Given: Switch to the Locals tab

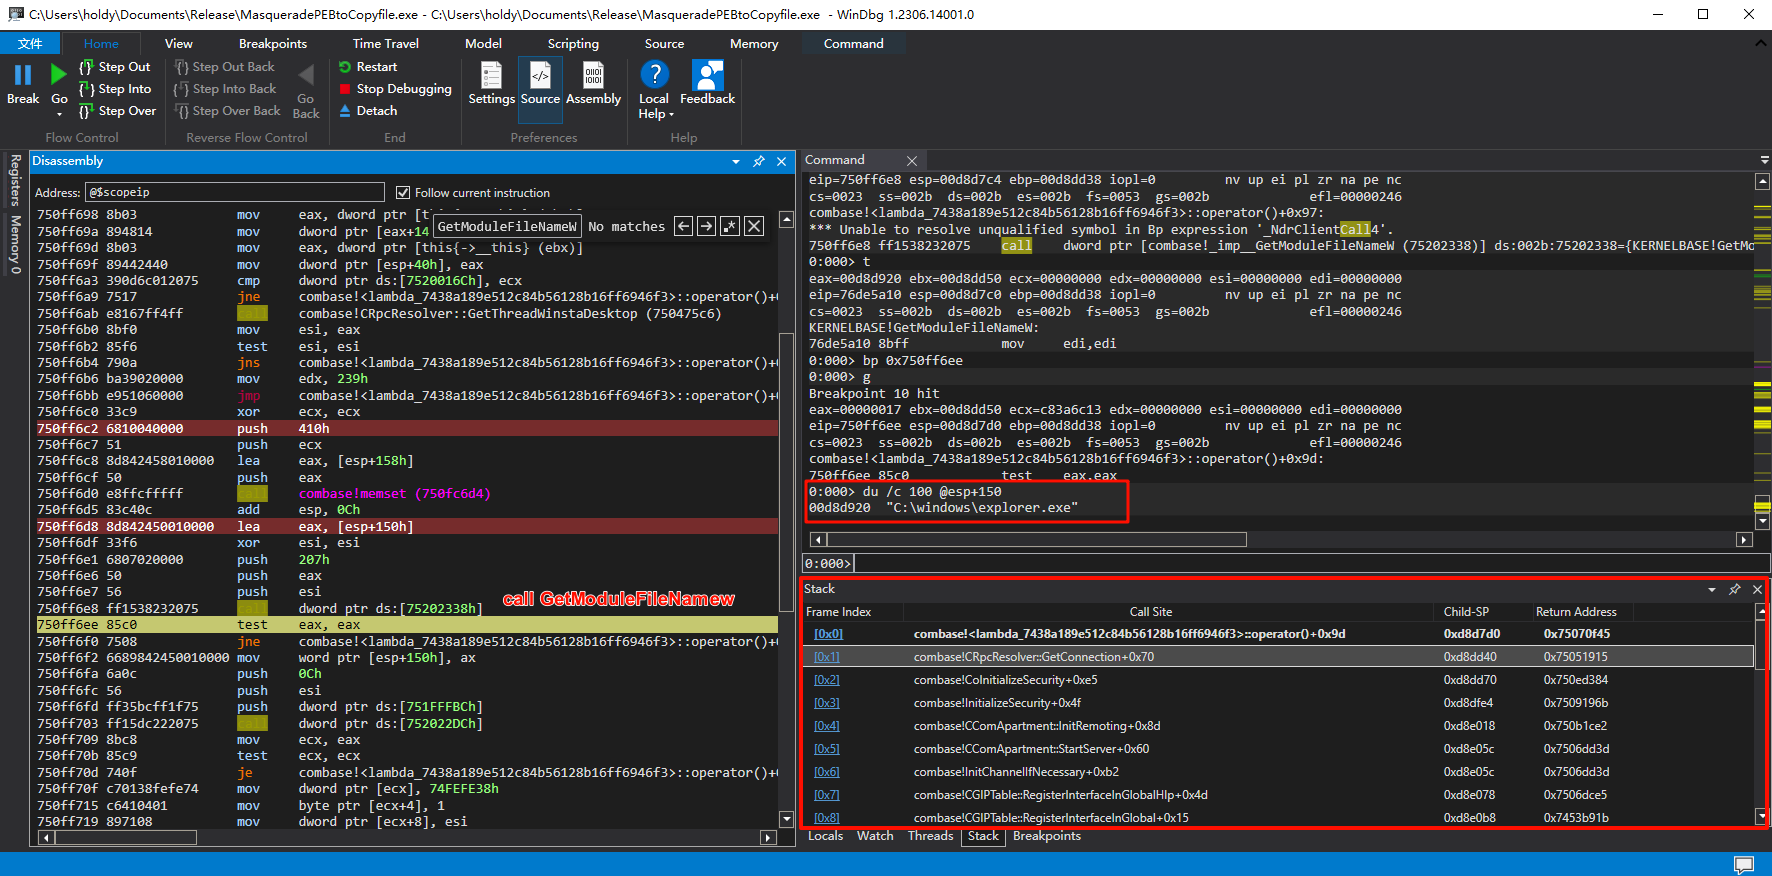Looking at the screenshot, I should 825,836.
